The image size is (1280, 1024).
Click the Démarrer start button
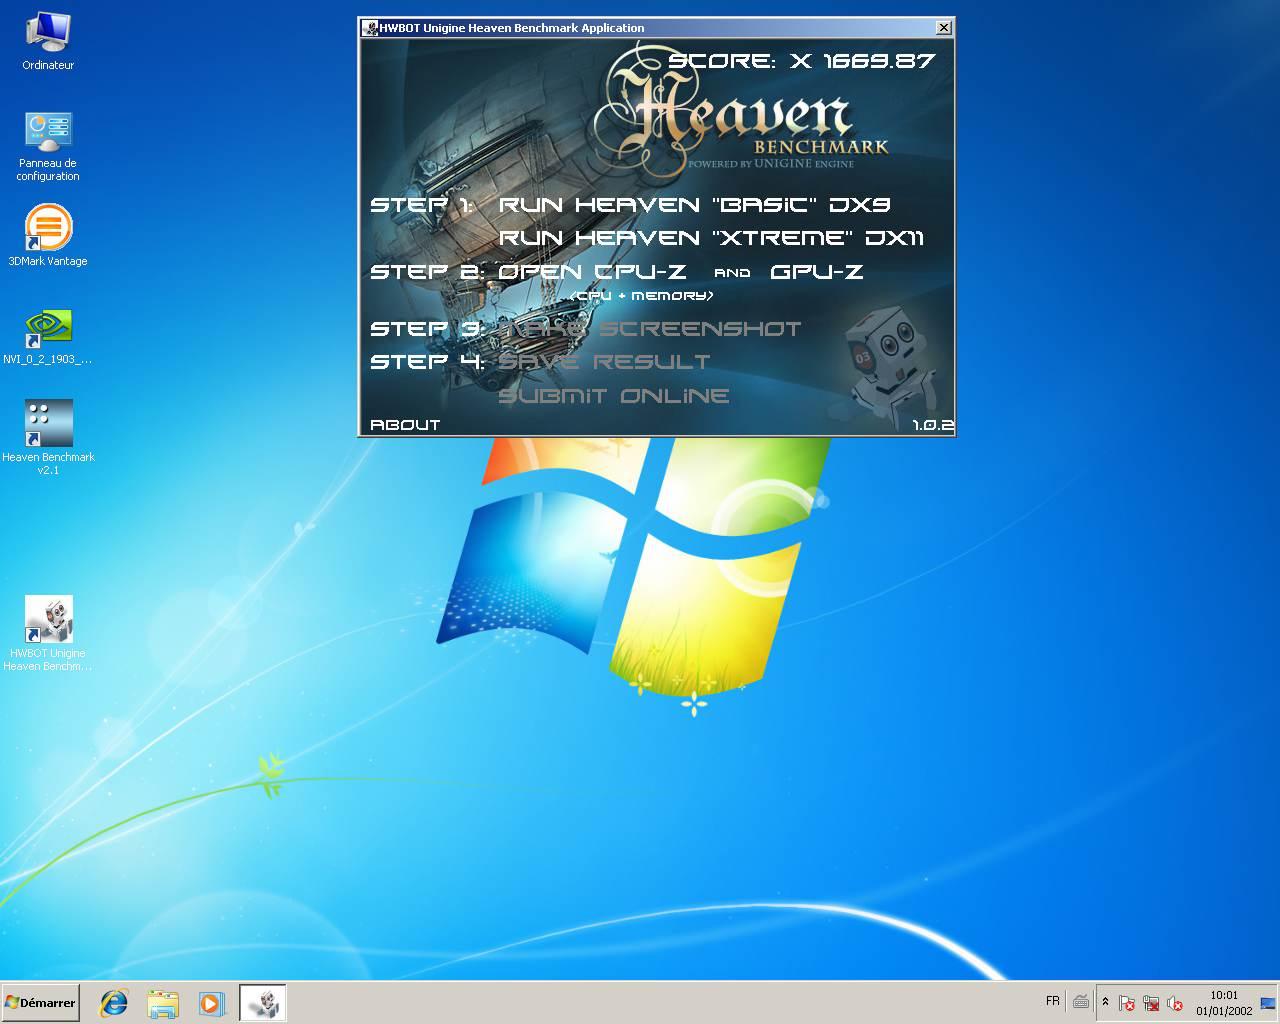[40, 1002]
